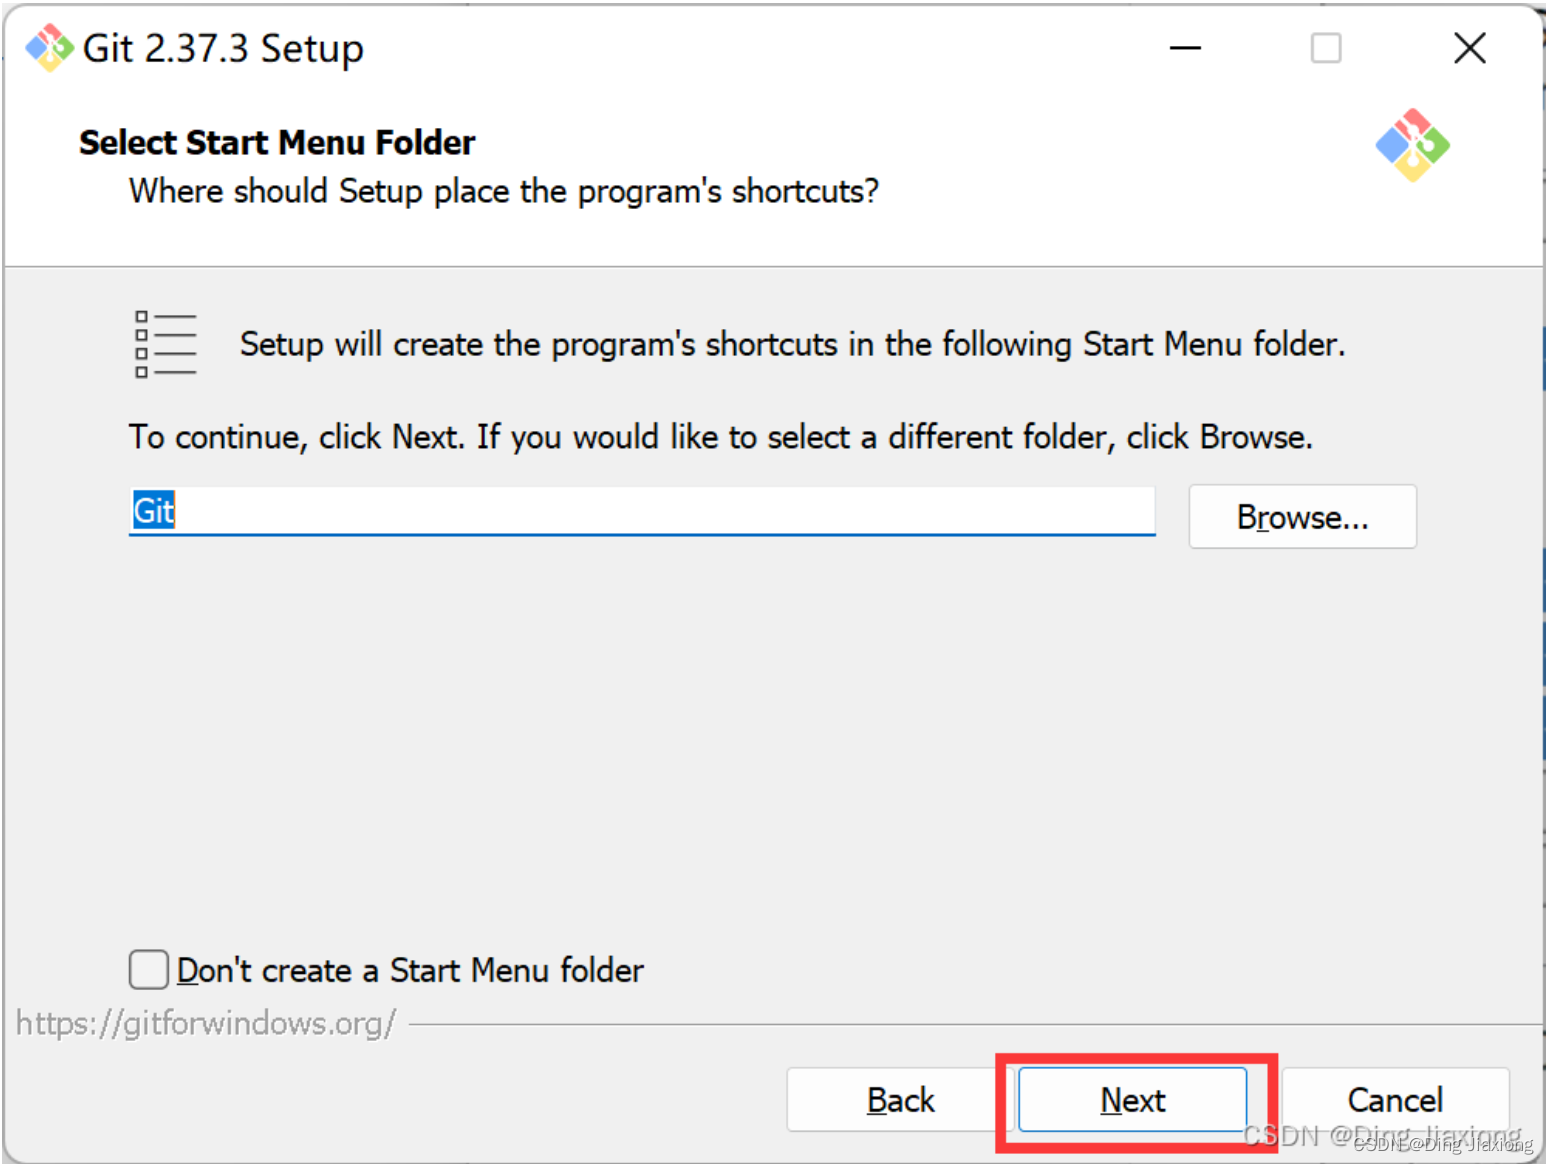1549x1164 pixels.
Task: Go to the Next setup page
Action: [1133, 1100]
